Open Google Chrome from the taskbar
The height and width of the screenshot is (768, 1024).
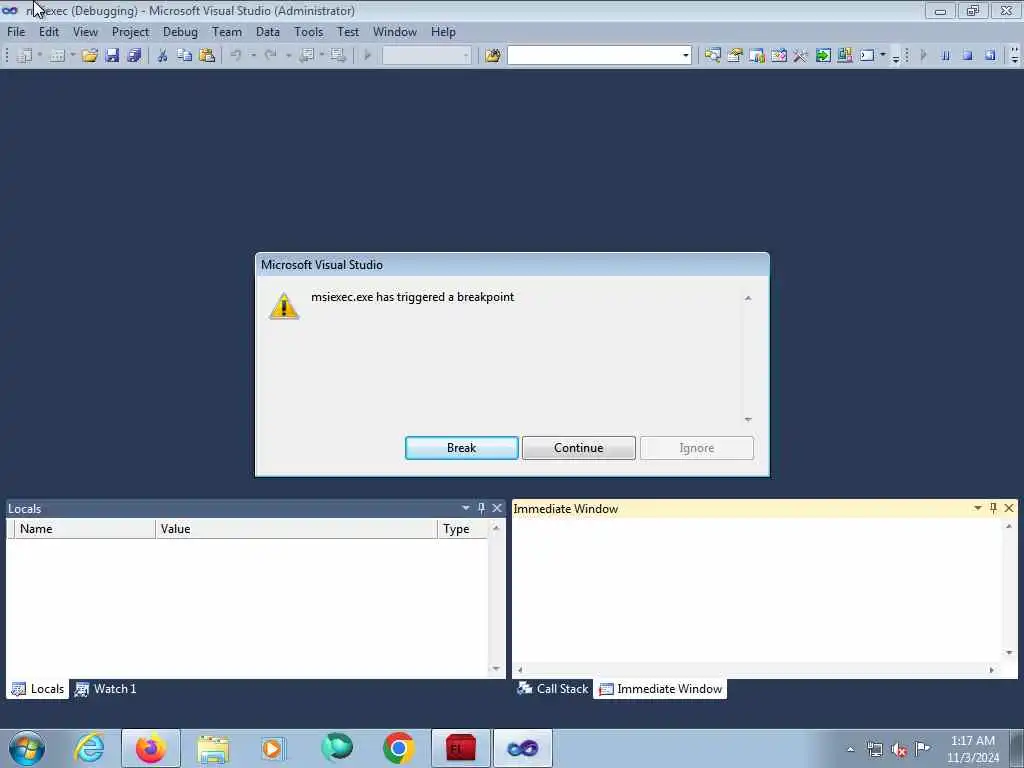click(398, 748)
